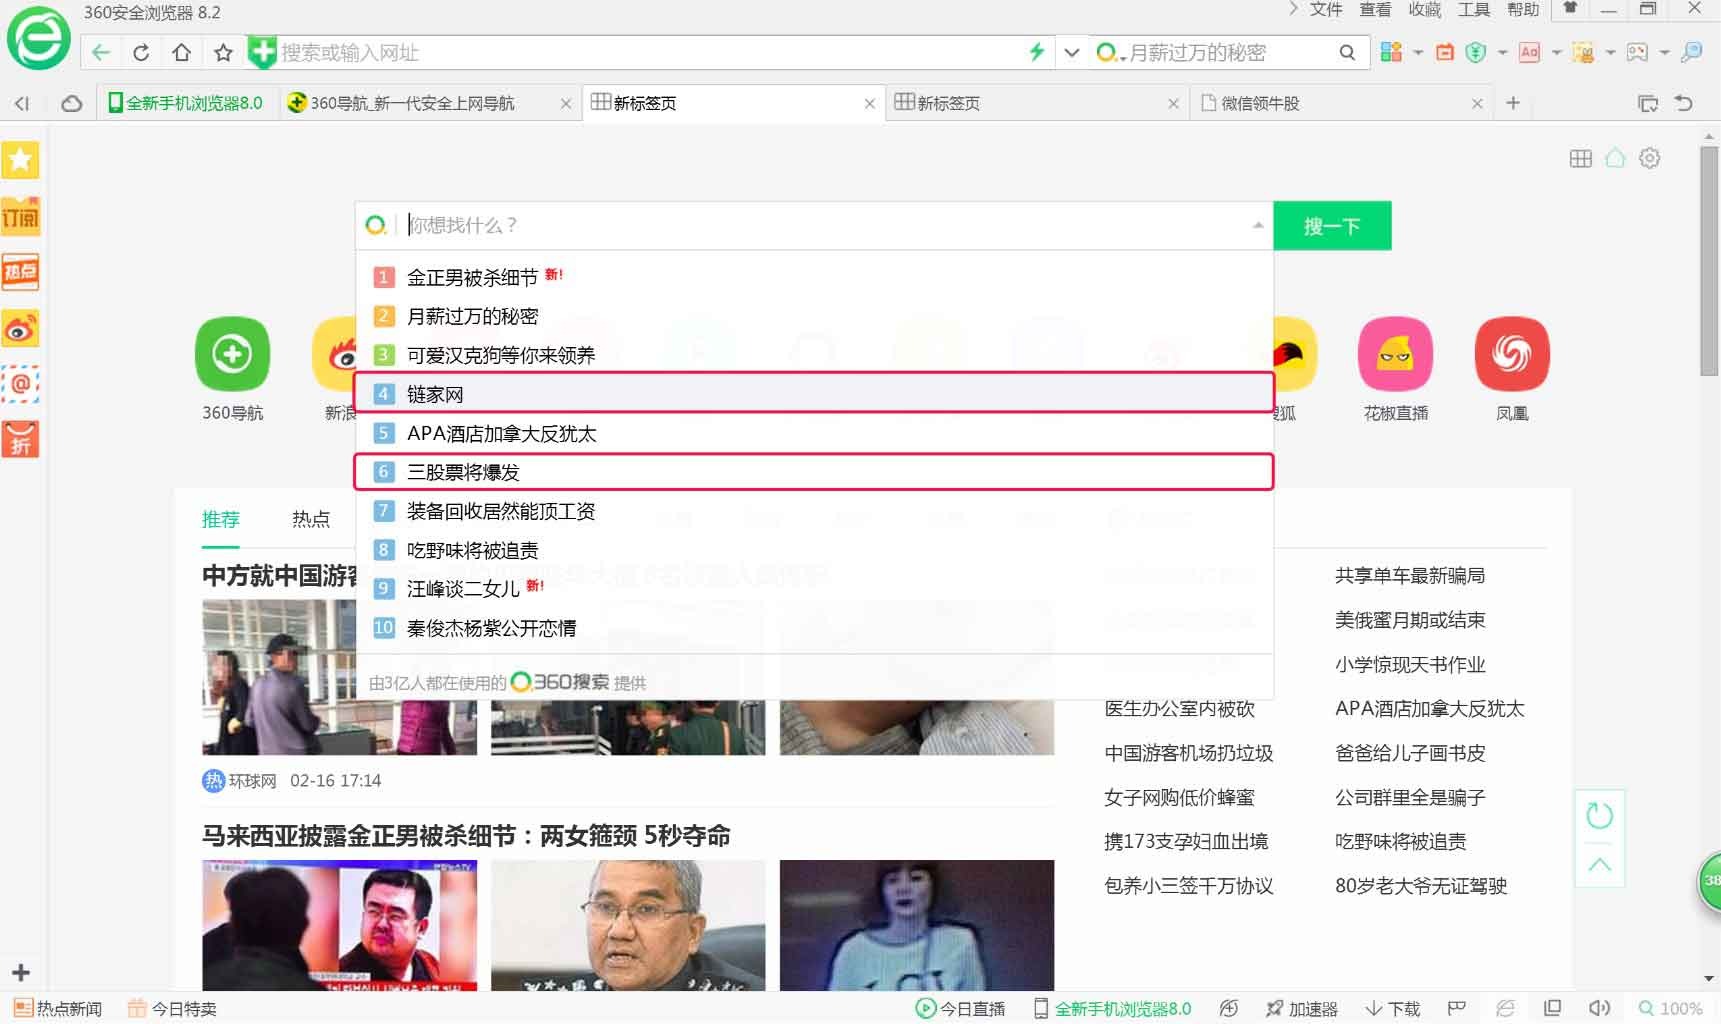Viewport: 1721px width, 1024px height.
Task: Click the browser refresh icon
Action: point(141,53)
